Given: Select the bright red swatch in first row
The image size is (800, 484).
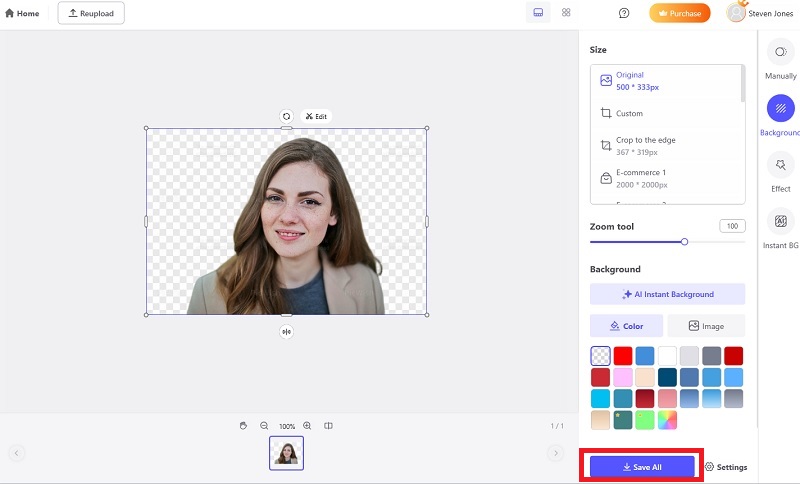Looking at the screenshot, I should (623, 356).
